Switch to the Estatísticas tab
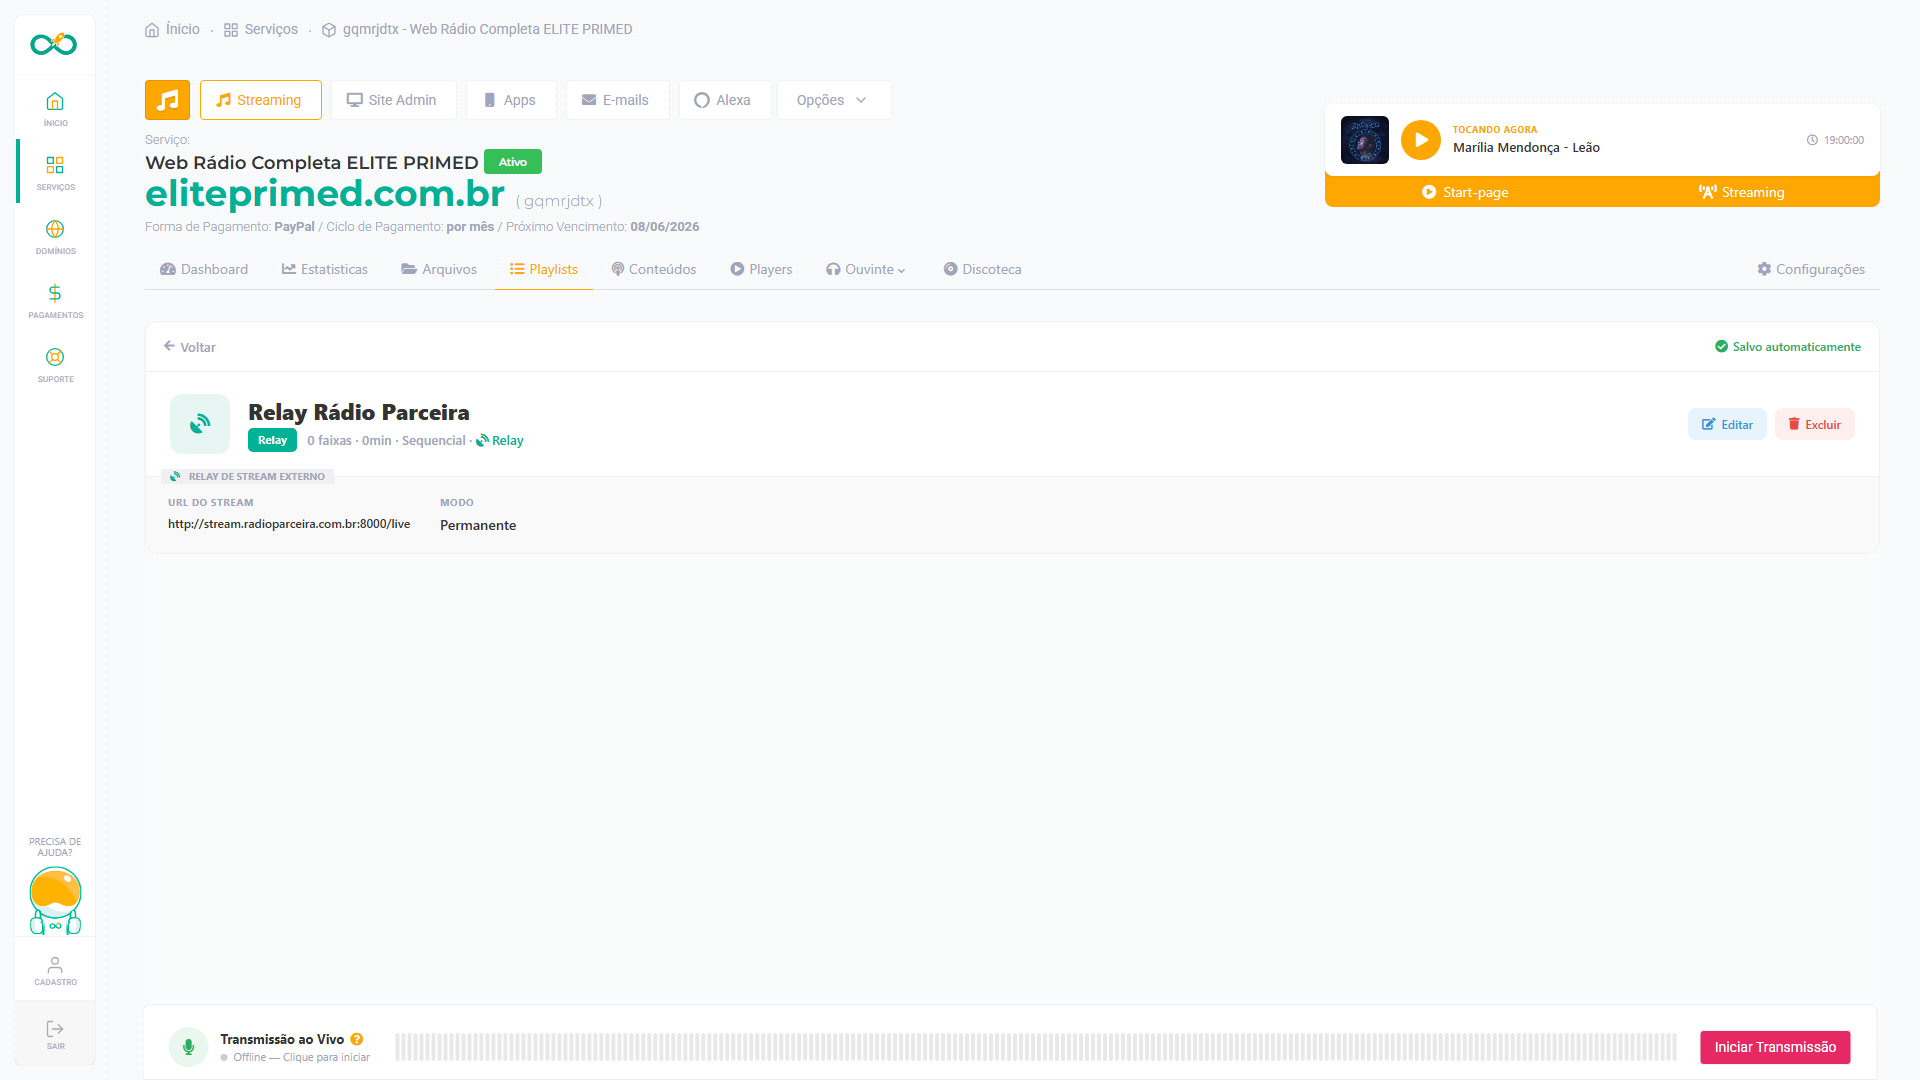This screenshot has width=1920, height=1080. click(325, 269)
